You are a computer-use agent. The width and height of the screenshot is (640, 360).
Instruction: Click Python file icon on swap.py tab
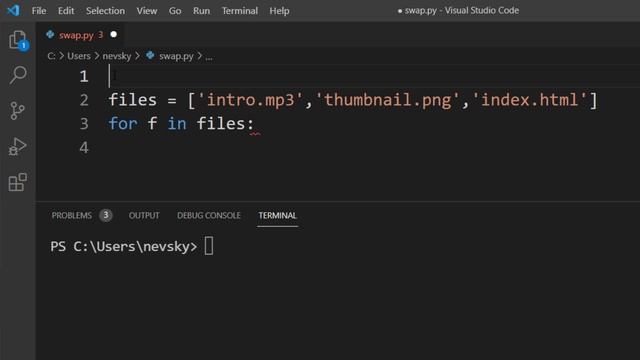[x=50, y=35]
